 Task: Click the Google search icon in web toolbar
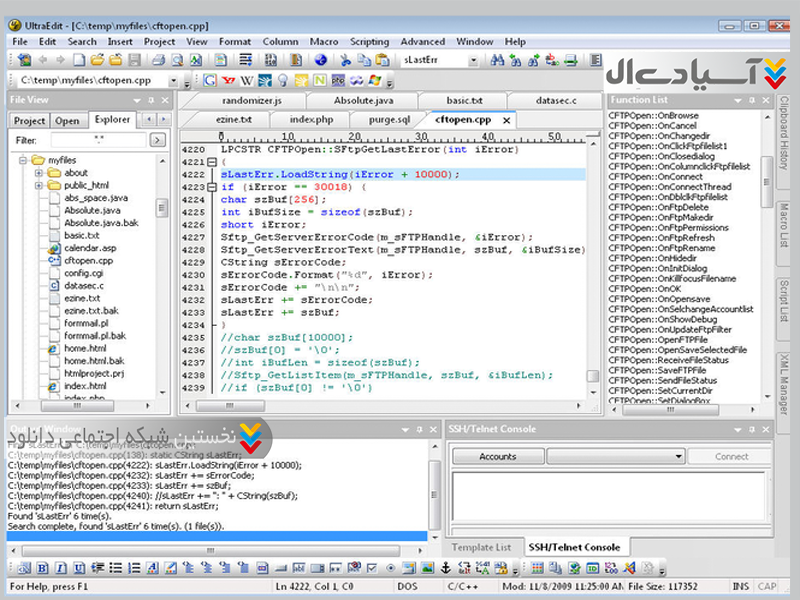coord(211,80)
